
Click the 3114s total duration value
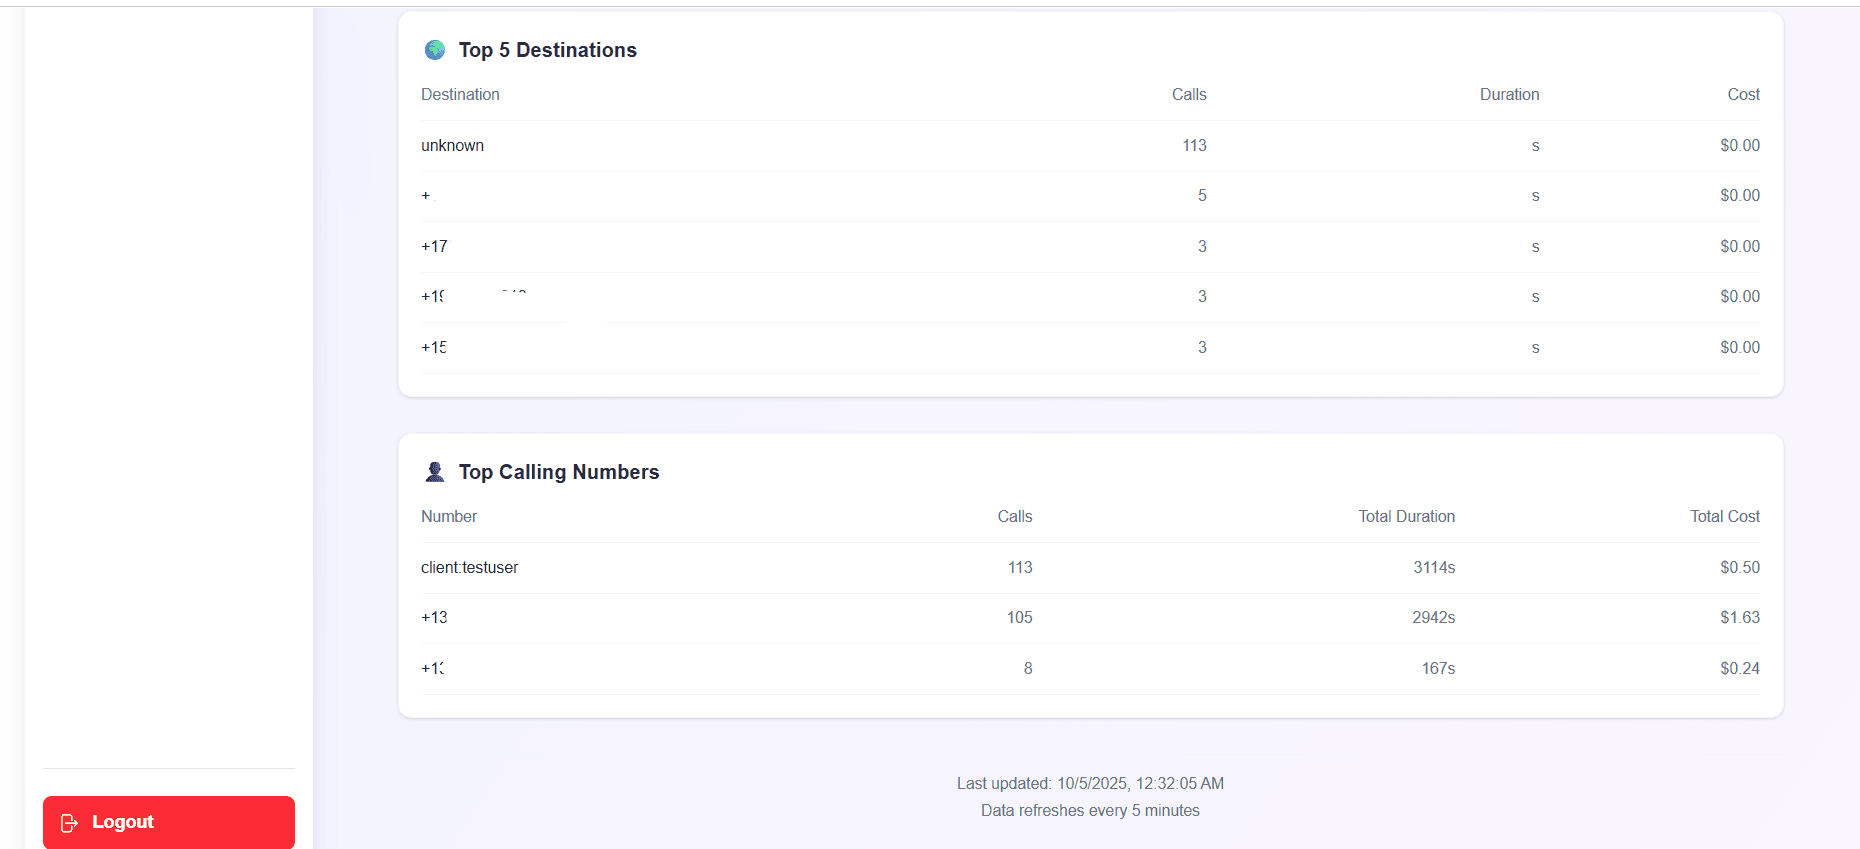coord(1433,568)
